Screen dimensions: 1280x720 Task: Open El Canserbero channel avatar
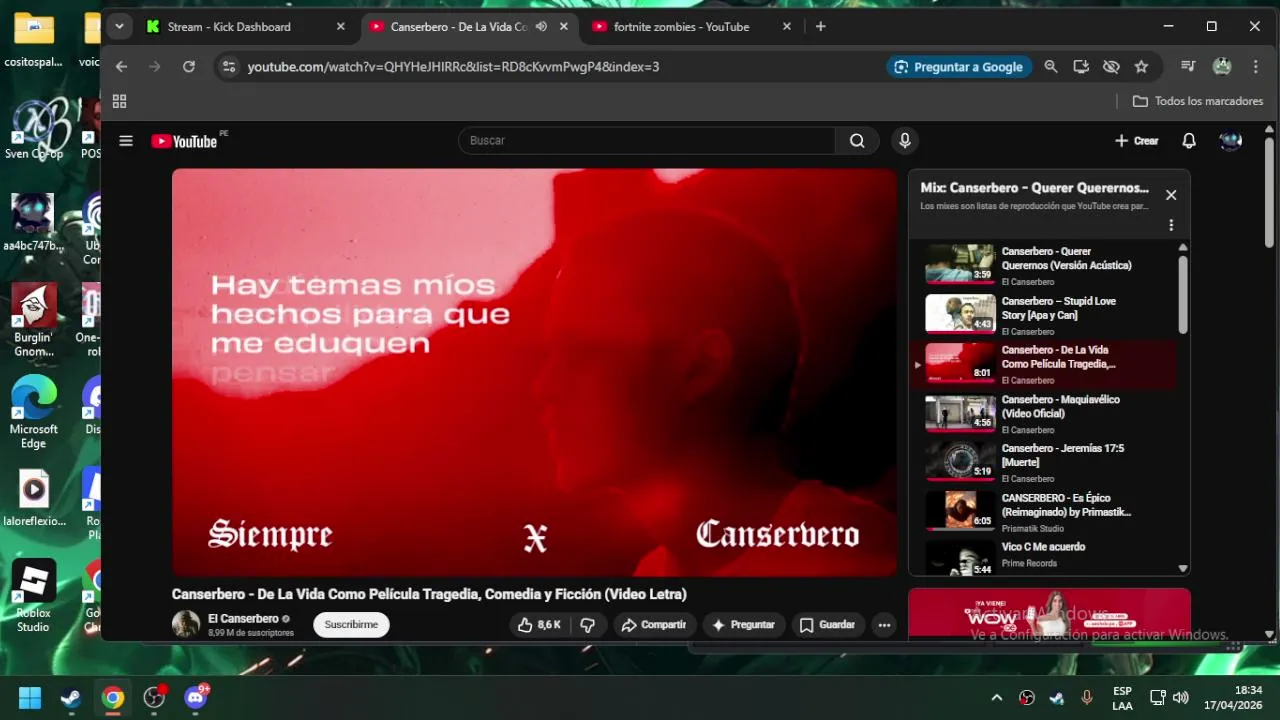pos(186,625)
